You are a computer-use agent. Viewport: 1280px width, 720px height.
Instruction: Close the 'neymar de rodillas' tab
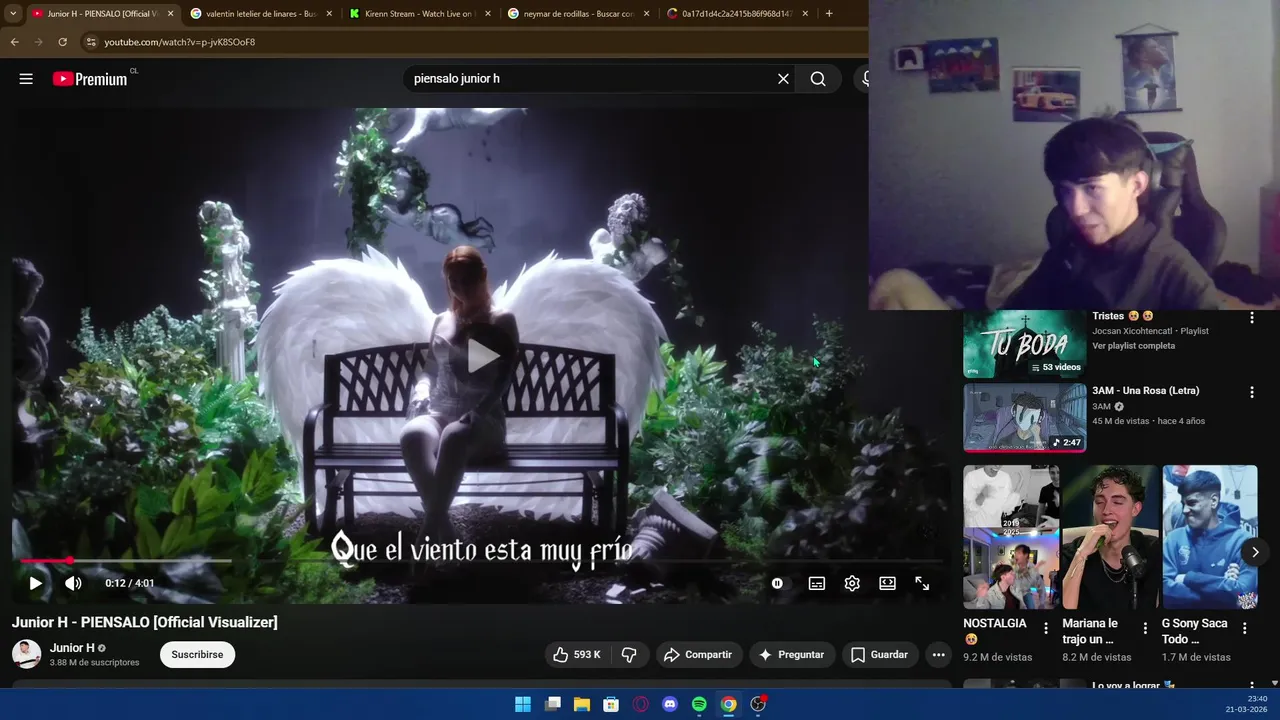point(646,14)
